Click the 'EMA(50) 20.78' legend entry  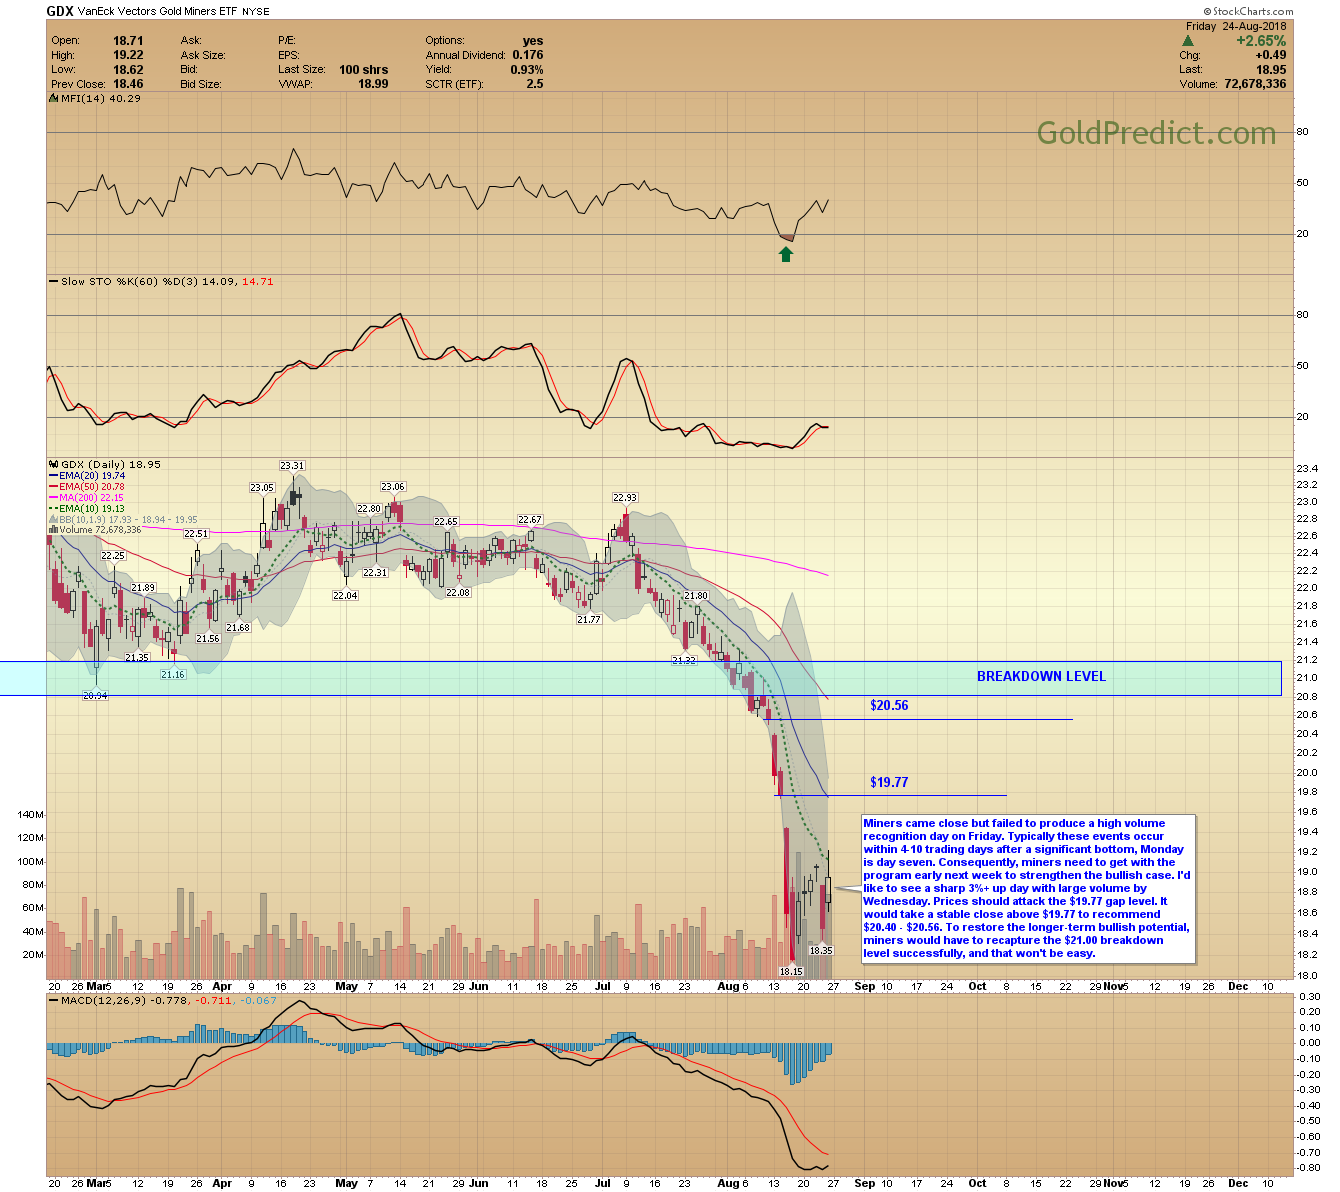pyautogui.click(x=92, y=487)
